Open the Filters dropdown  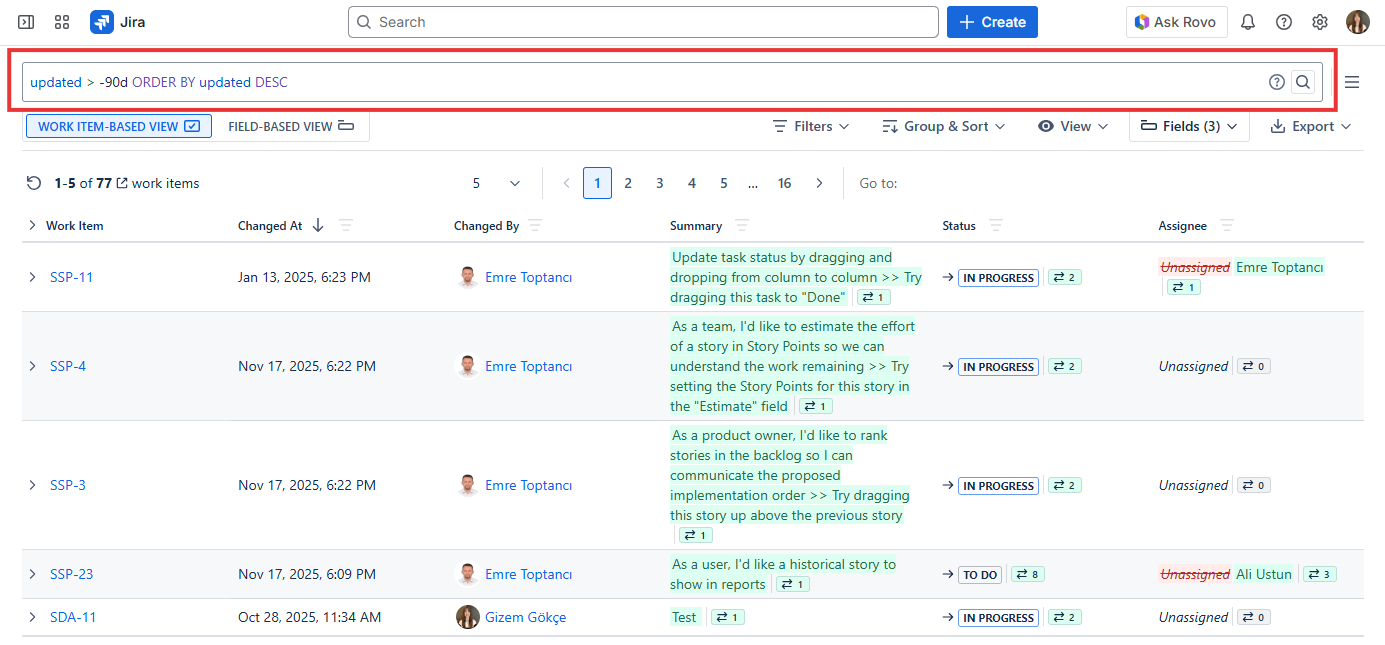[x=811, y=126]
